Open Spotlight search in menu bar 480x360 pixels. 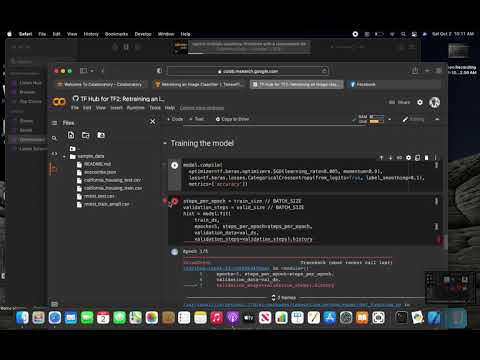403,34
